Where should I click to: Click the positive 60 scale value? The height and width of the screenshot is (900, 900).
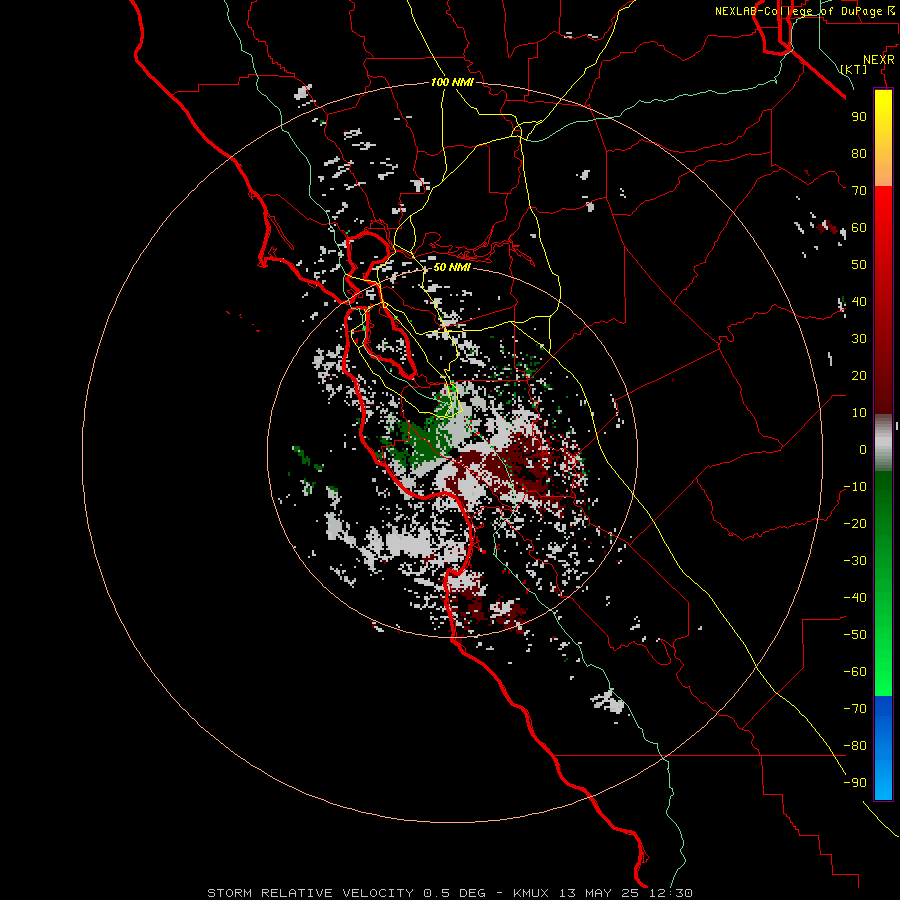click(859, 227)
